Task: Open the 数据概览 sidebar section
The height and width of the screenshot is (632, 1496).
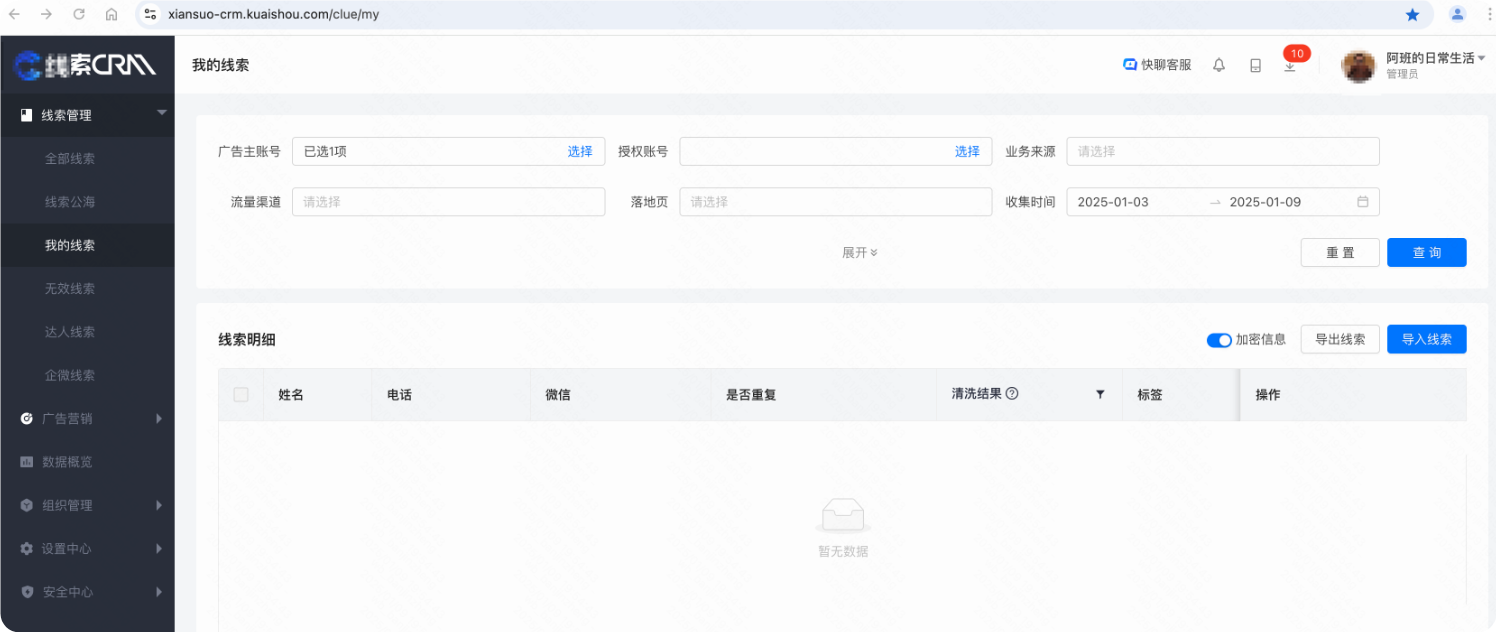Action: (x=70, y=461)
